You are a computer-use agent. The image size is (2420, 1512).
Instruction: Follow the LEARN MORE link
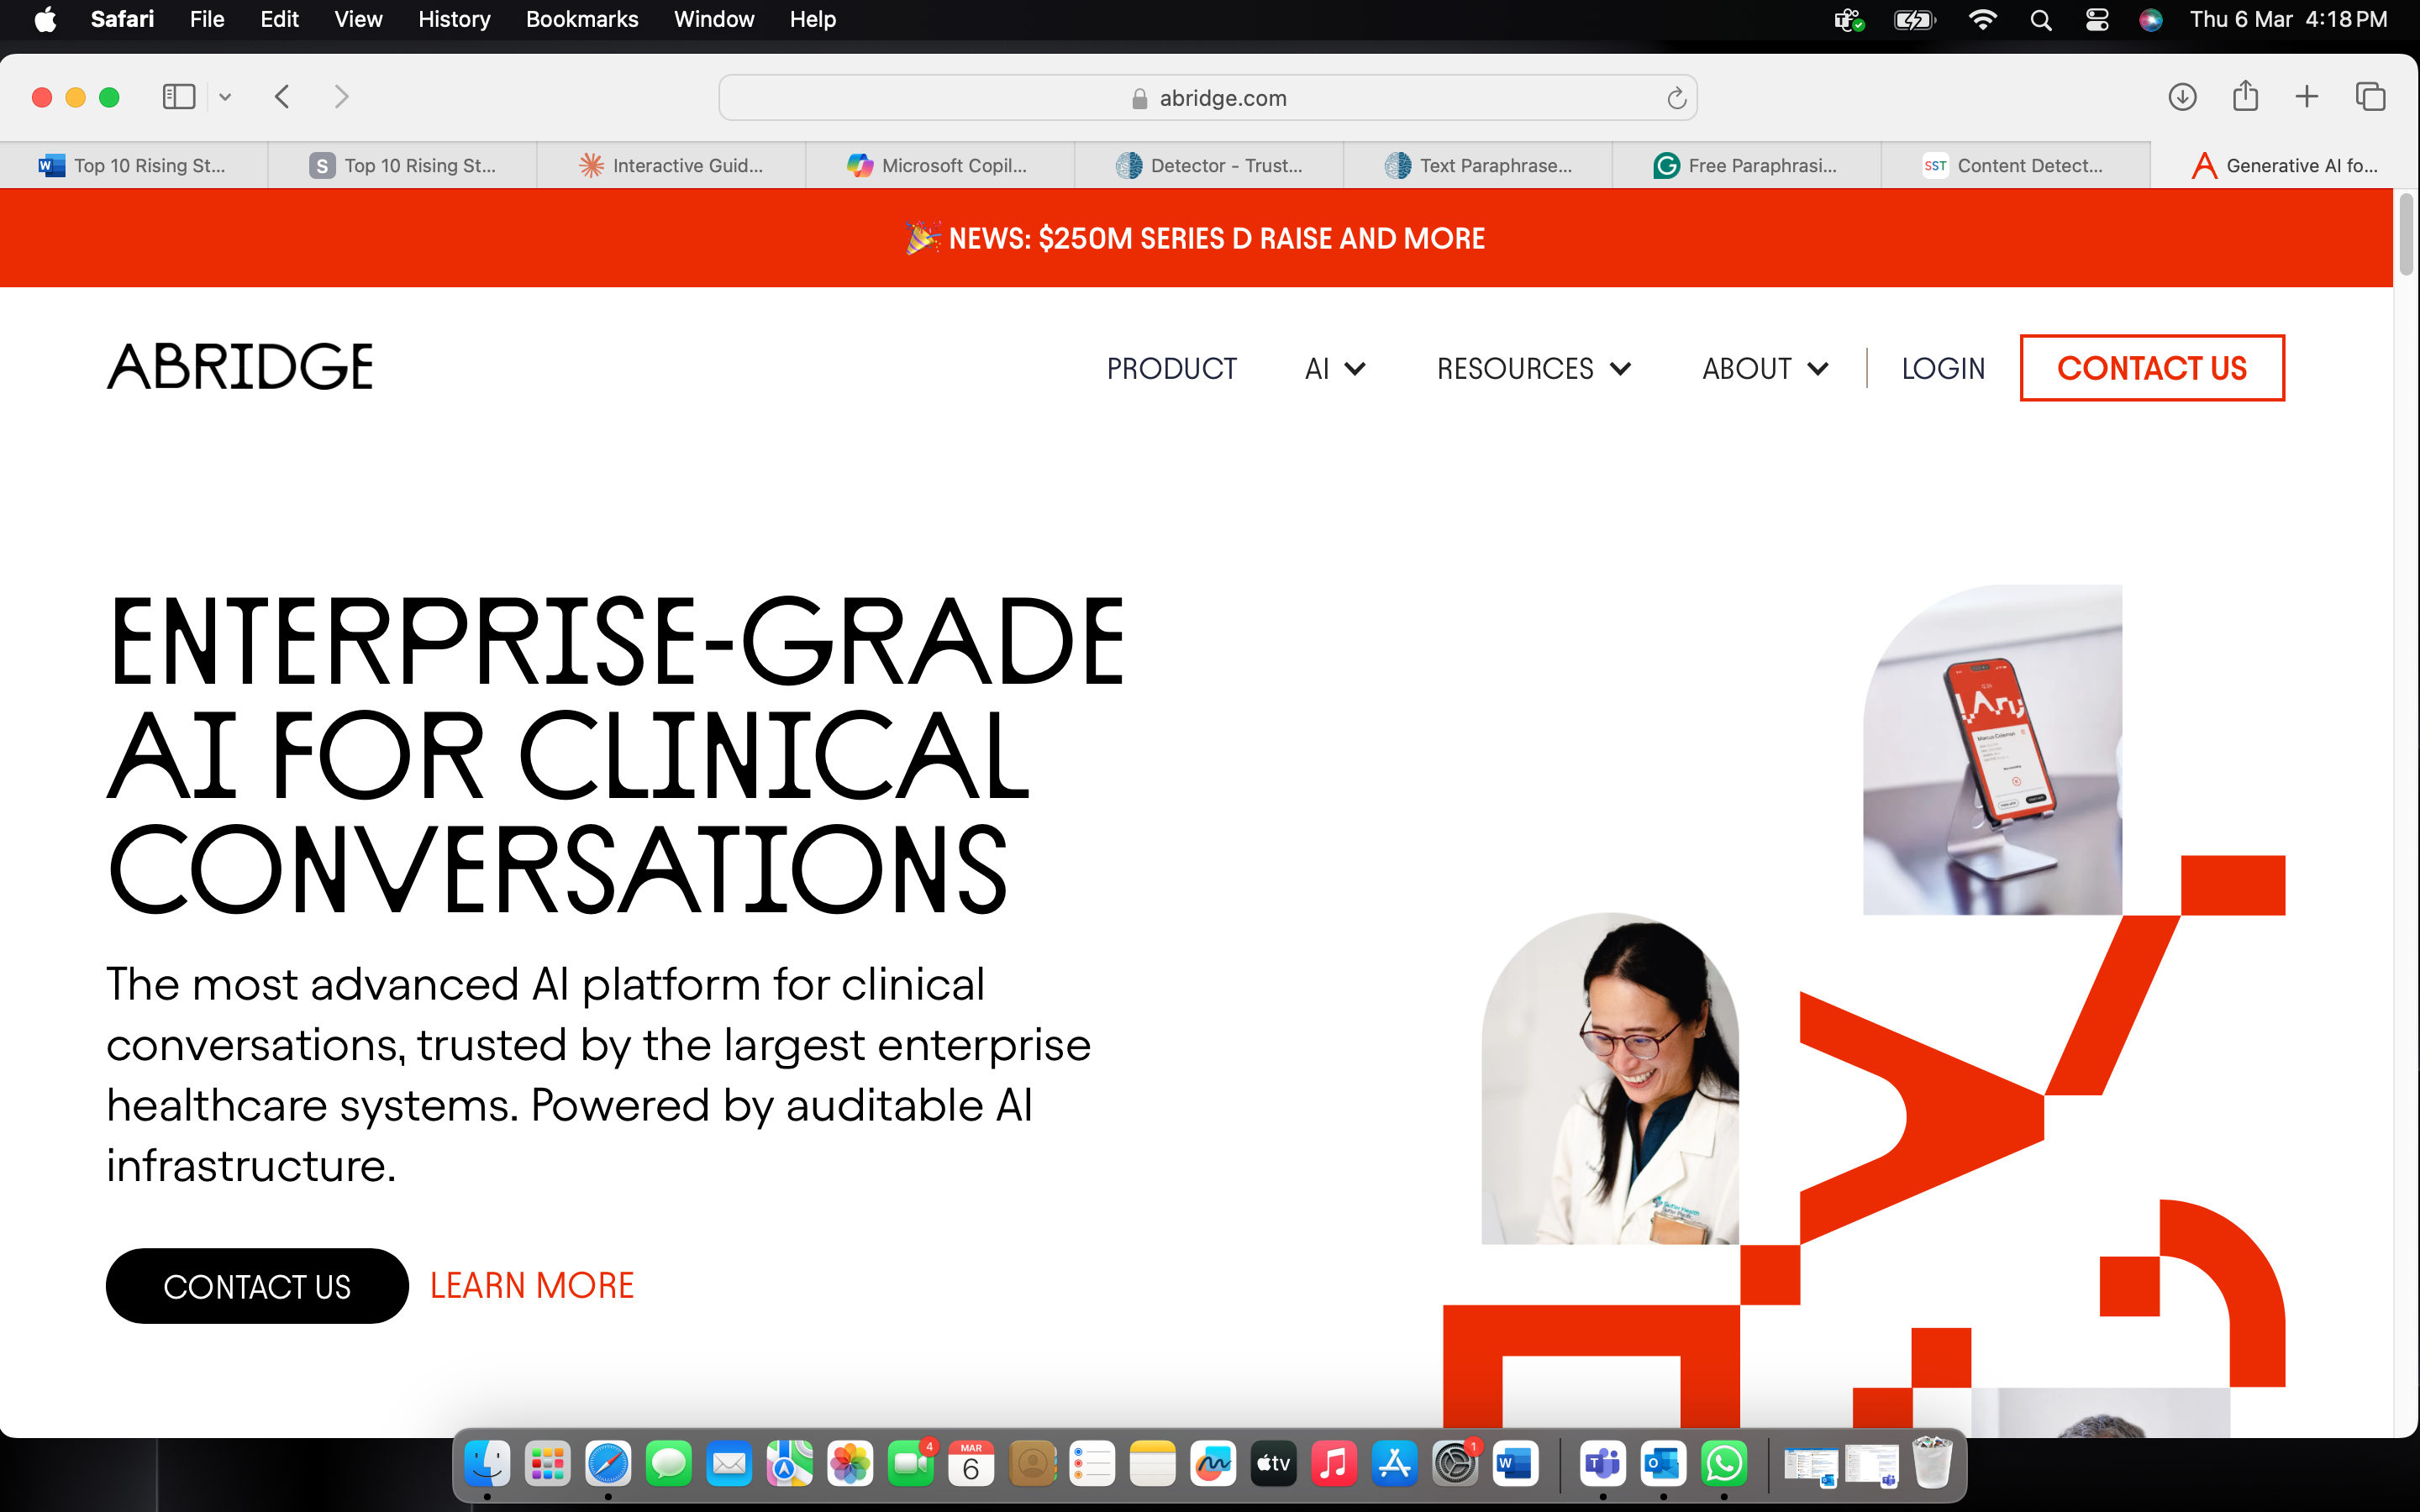(x=532, y=1286)
